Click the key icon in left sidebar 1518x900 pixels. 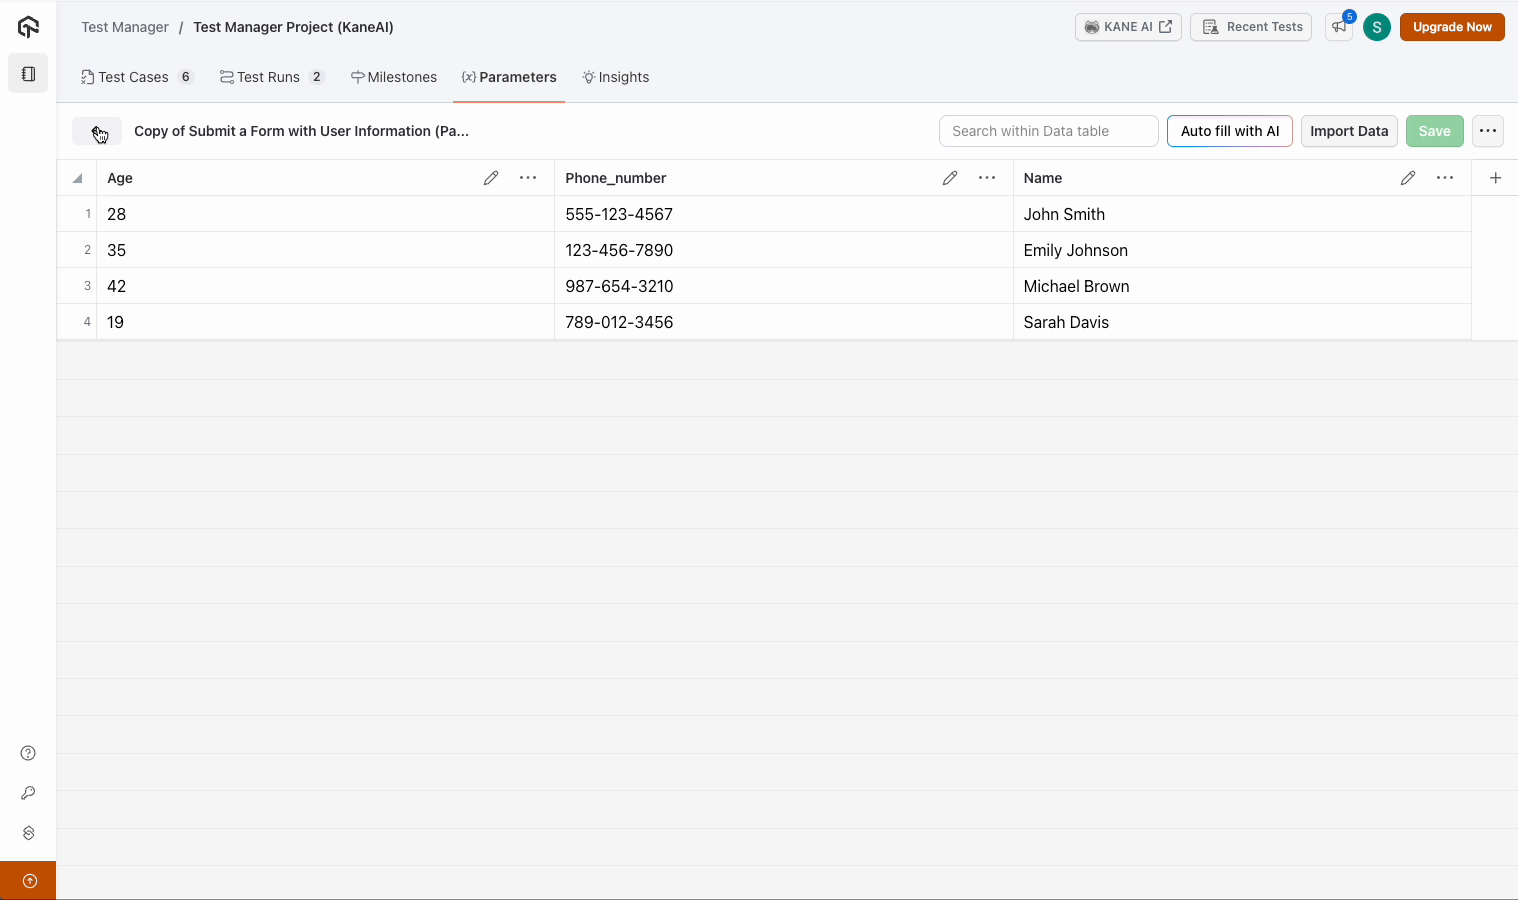28,793
